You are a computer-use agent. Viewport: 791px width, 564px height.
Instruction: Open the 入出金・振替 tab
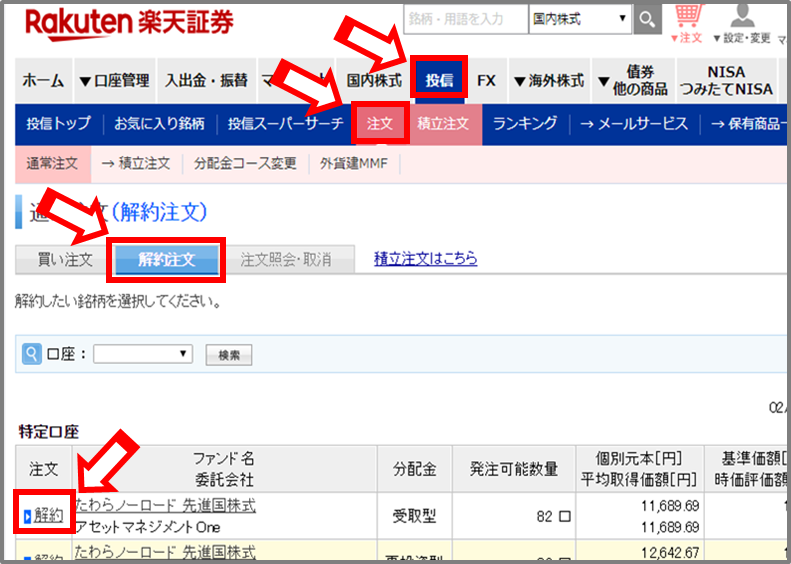[x=206, y=81]
